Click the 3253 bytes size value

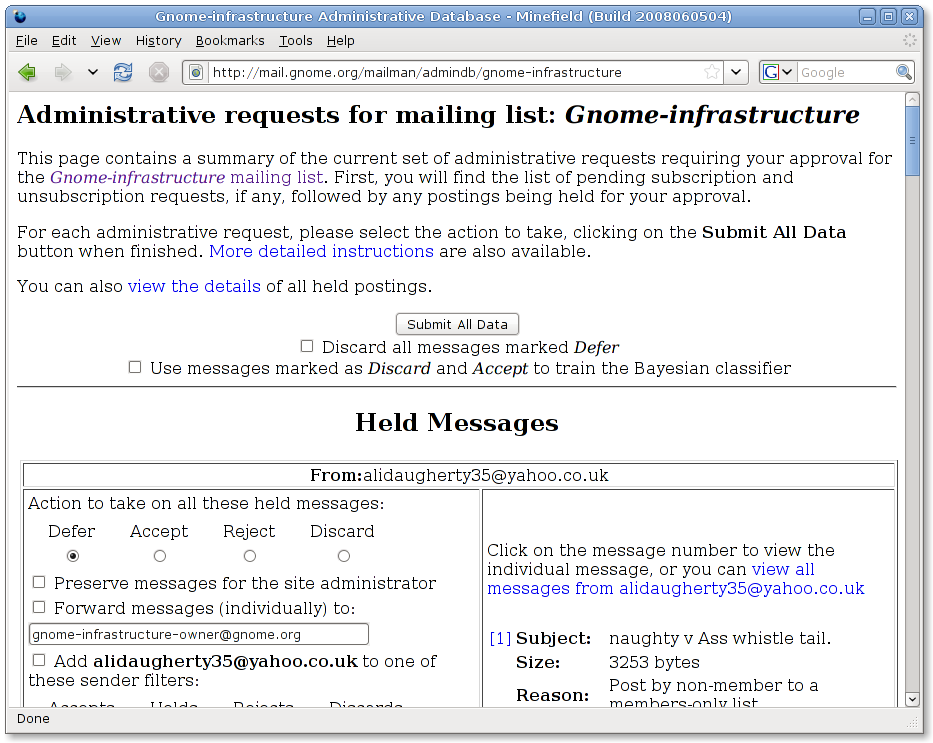pos(654,662)
